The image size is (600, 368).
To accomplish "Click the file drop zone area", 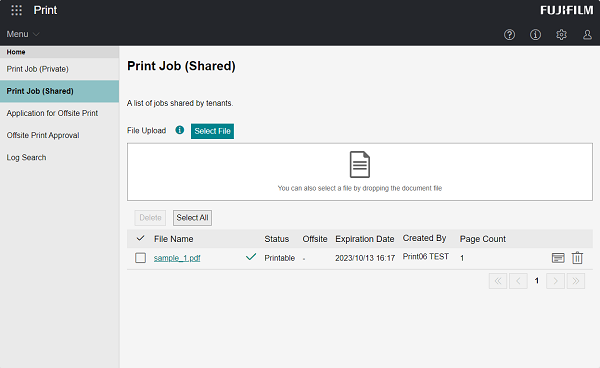I will [360, 172].
